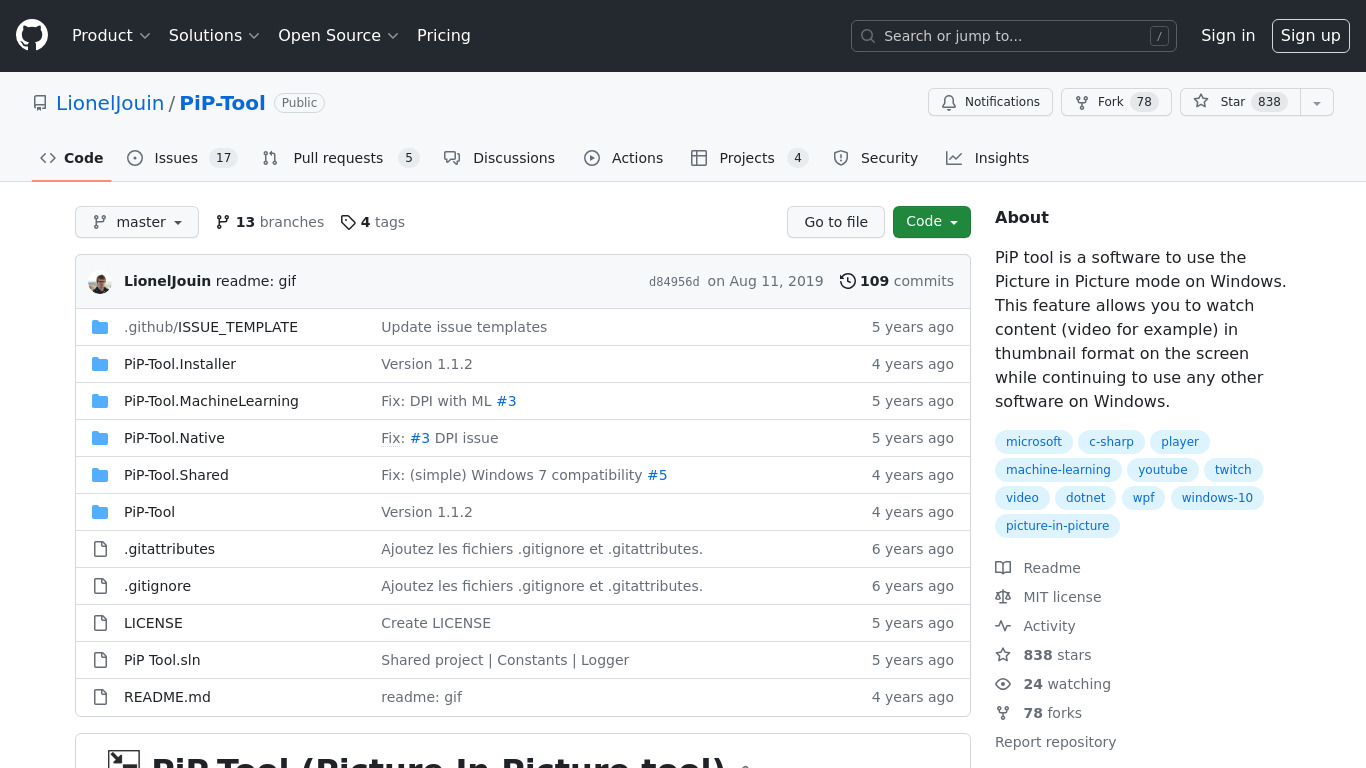The height and width of the screenshot is (768, 1366).
Task: Switch to the Projects tab
Action: click(x=749, y=158)
